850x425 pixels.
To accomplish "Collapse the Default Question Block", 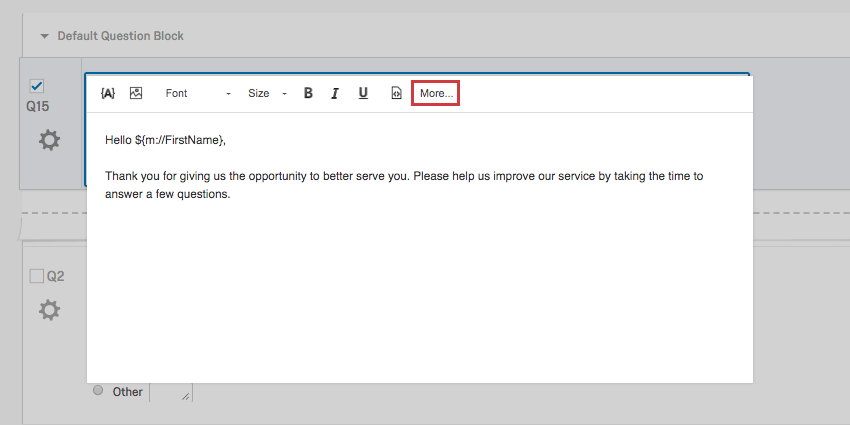I will (x=45, y=36).
